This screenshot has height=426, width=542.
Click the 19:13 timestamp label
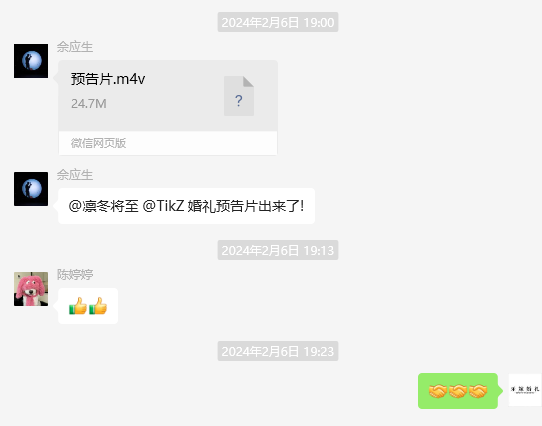point(278,250)
